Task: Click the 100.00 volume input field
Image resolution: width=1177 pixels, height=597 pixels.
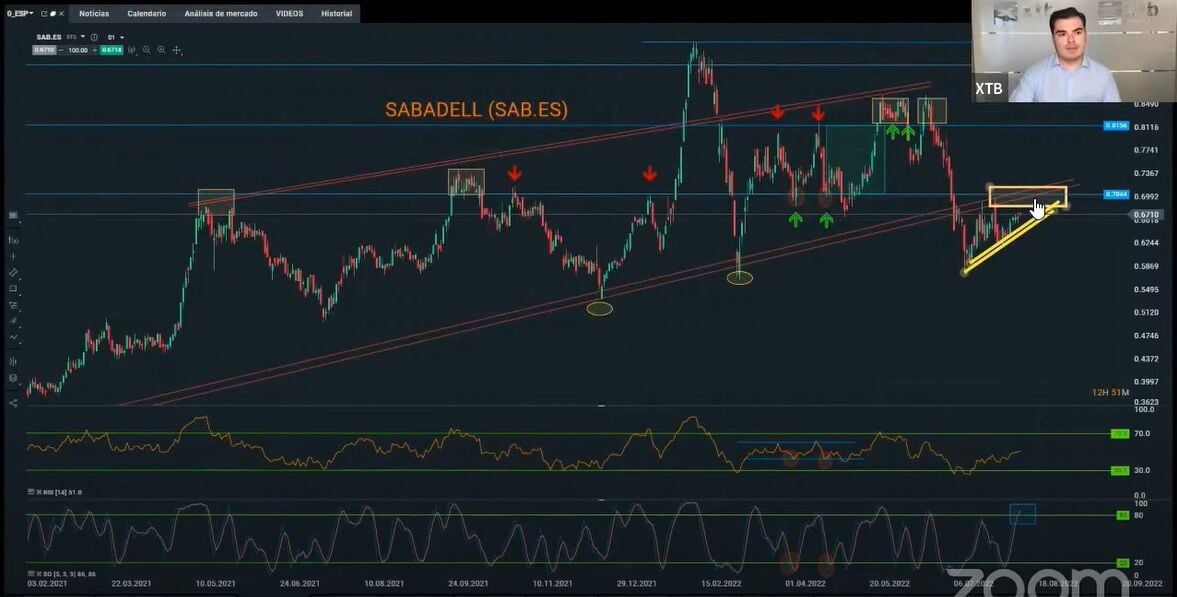Action: 78,50
